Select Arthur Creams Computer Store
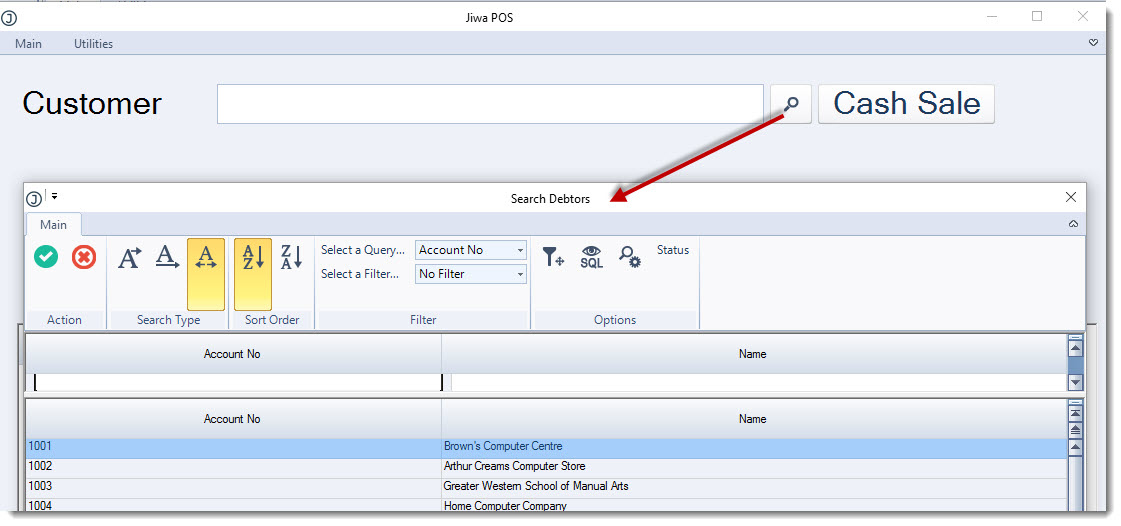 click(x=754, y=469)
